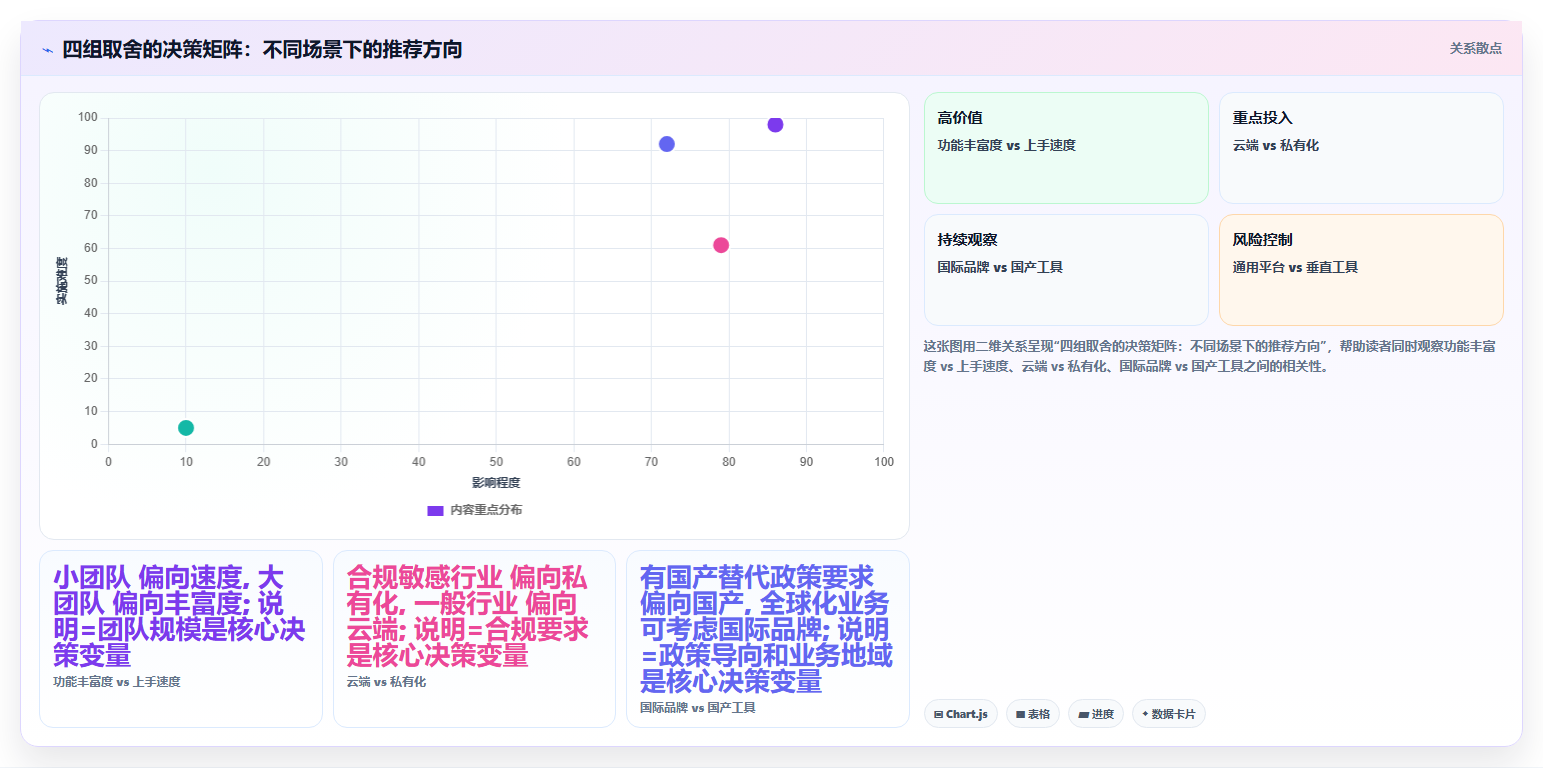Click the blue 有国产替代政策要求 headline
Viewport: 1543px width, 768px height.
767,630
